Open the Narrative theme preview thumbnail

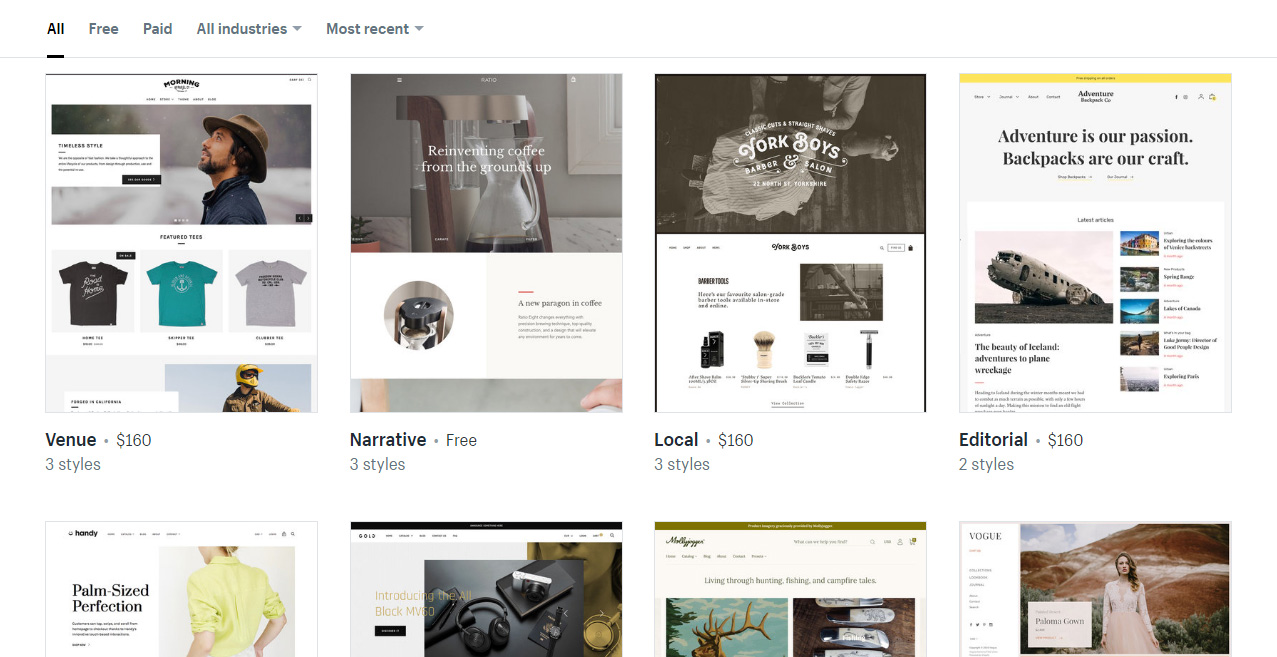486,243
